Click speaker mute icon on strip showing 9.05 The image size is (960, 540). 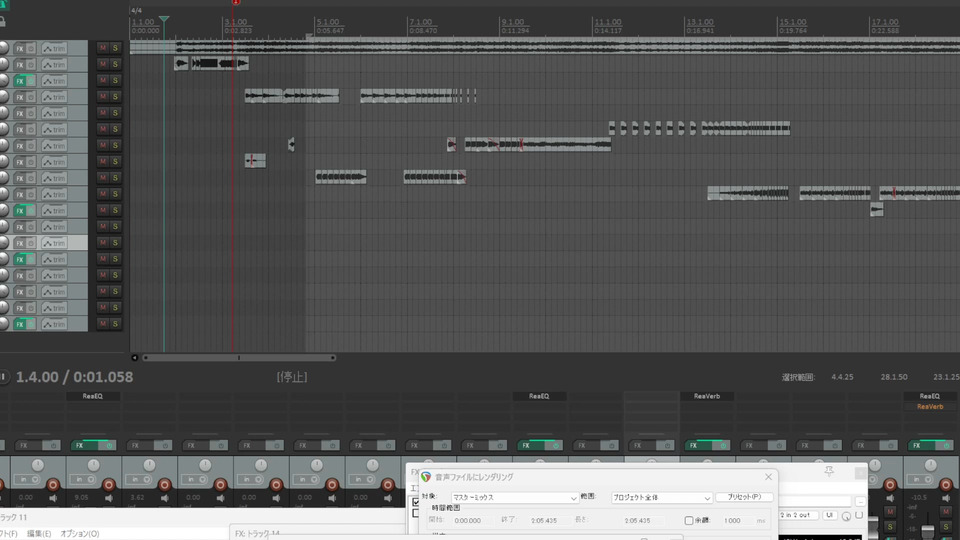[109, 498]
